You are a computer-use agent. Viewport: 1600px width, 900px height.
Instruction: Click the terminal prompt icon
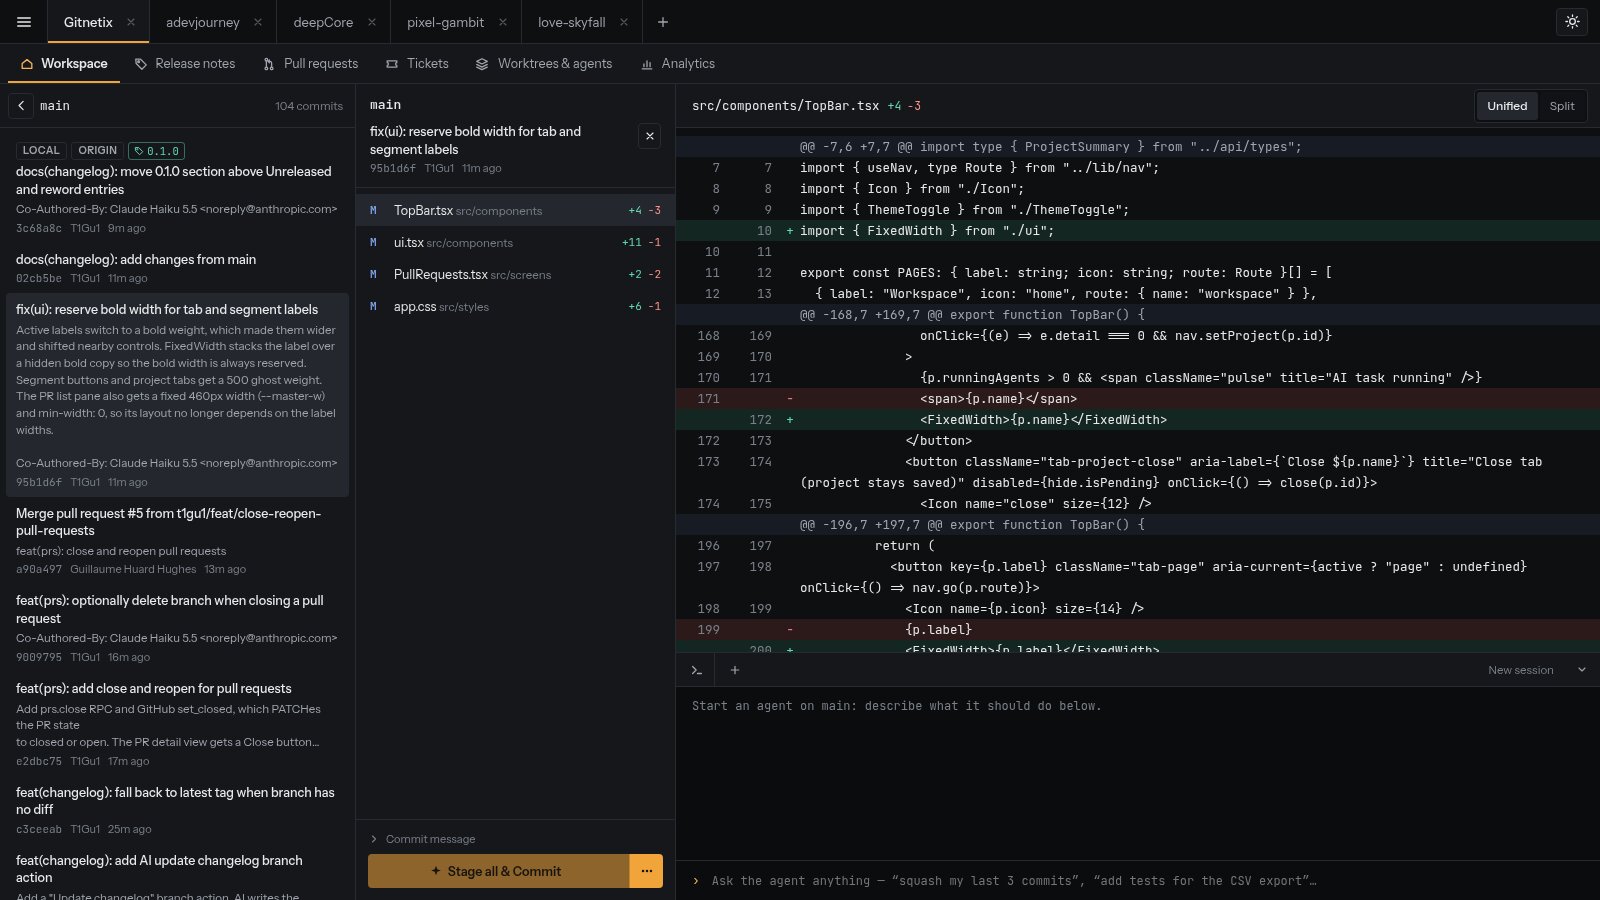[x=697, y=670]
